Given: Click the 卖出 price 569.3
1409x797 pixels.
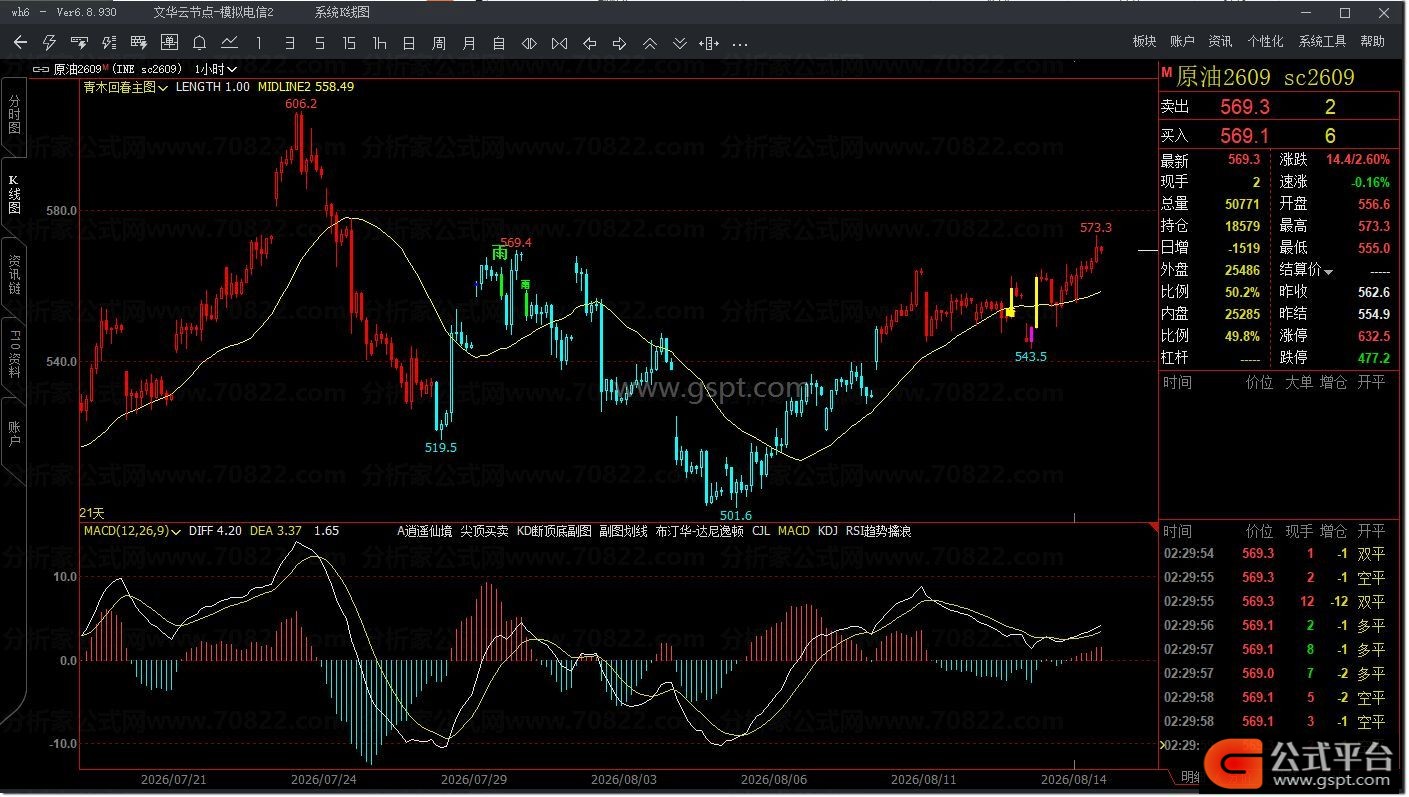Looking at the screenshot, I should 1245,107.
